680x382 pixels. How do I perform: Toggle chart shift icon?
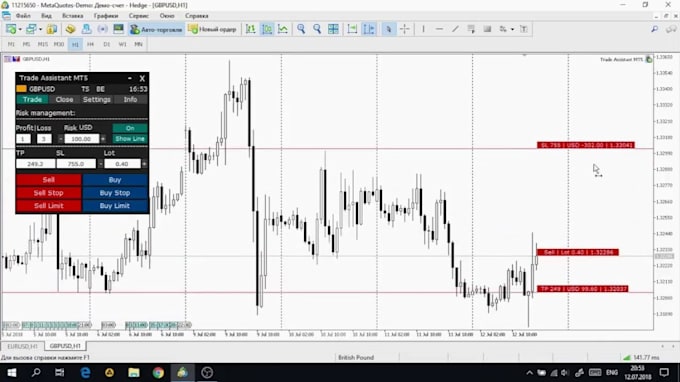click(369, 29)
